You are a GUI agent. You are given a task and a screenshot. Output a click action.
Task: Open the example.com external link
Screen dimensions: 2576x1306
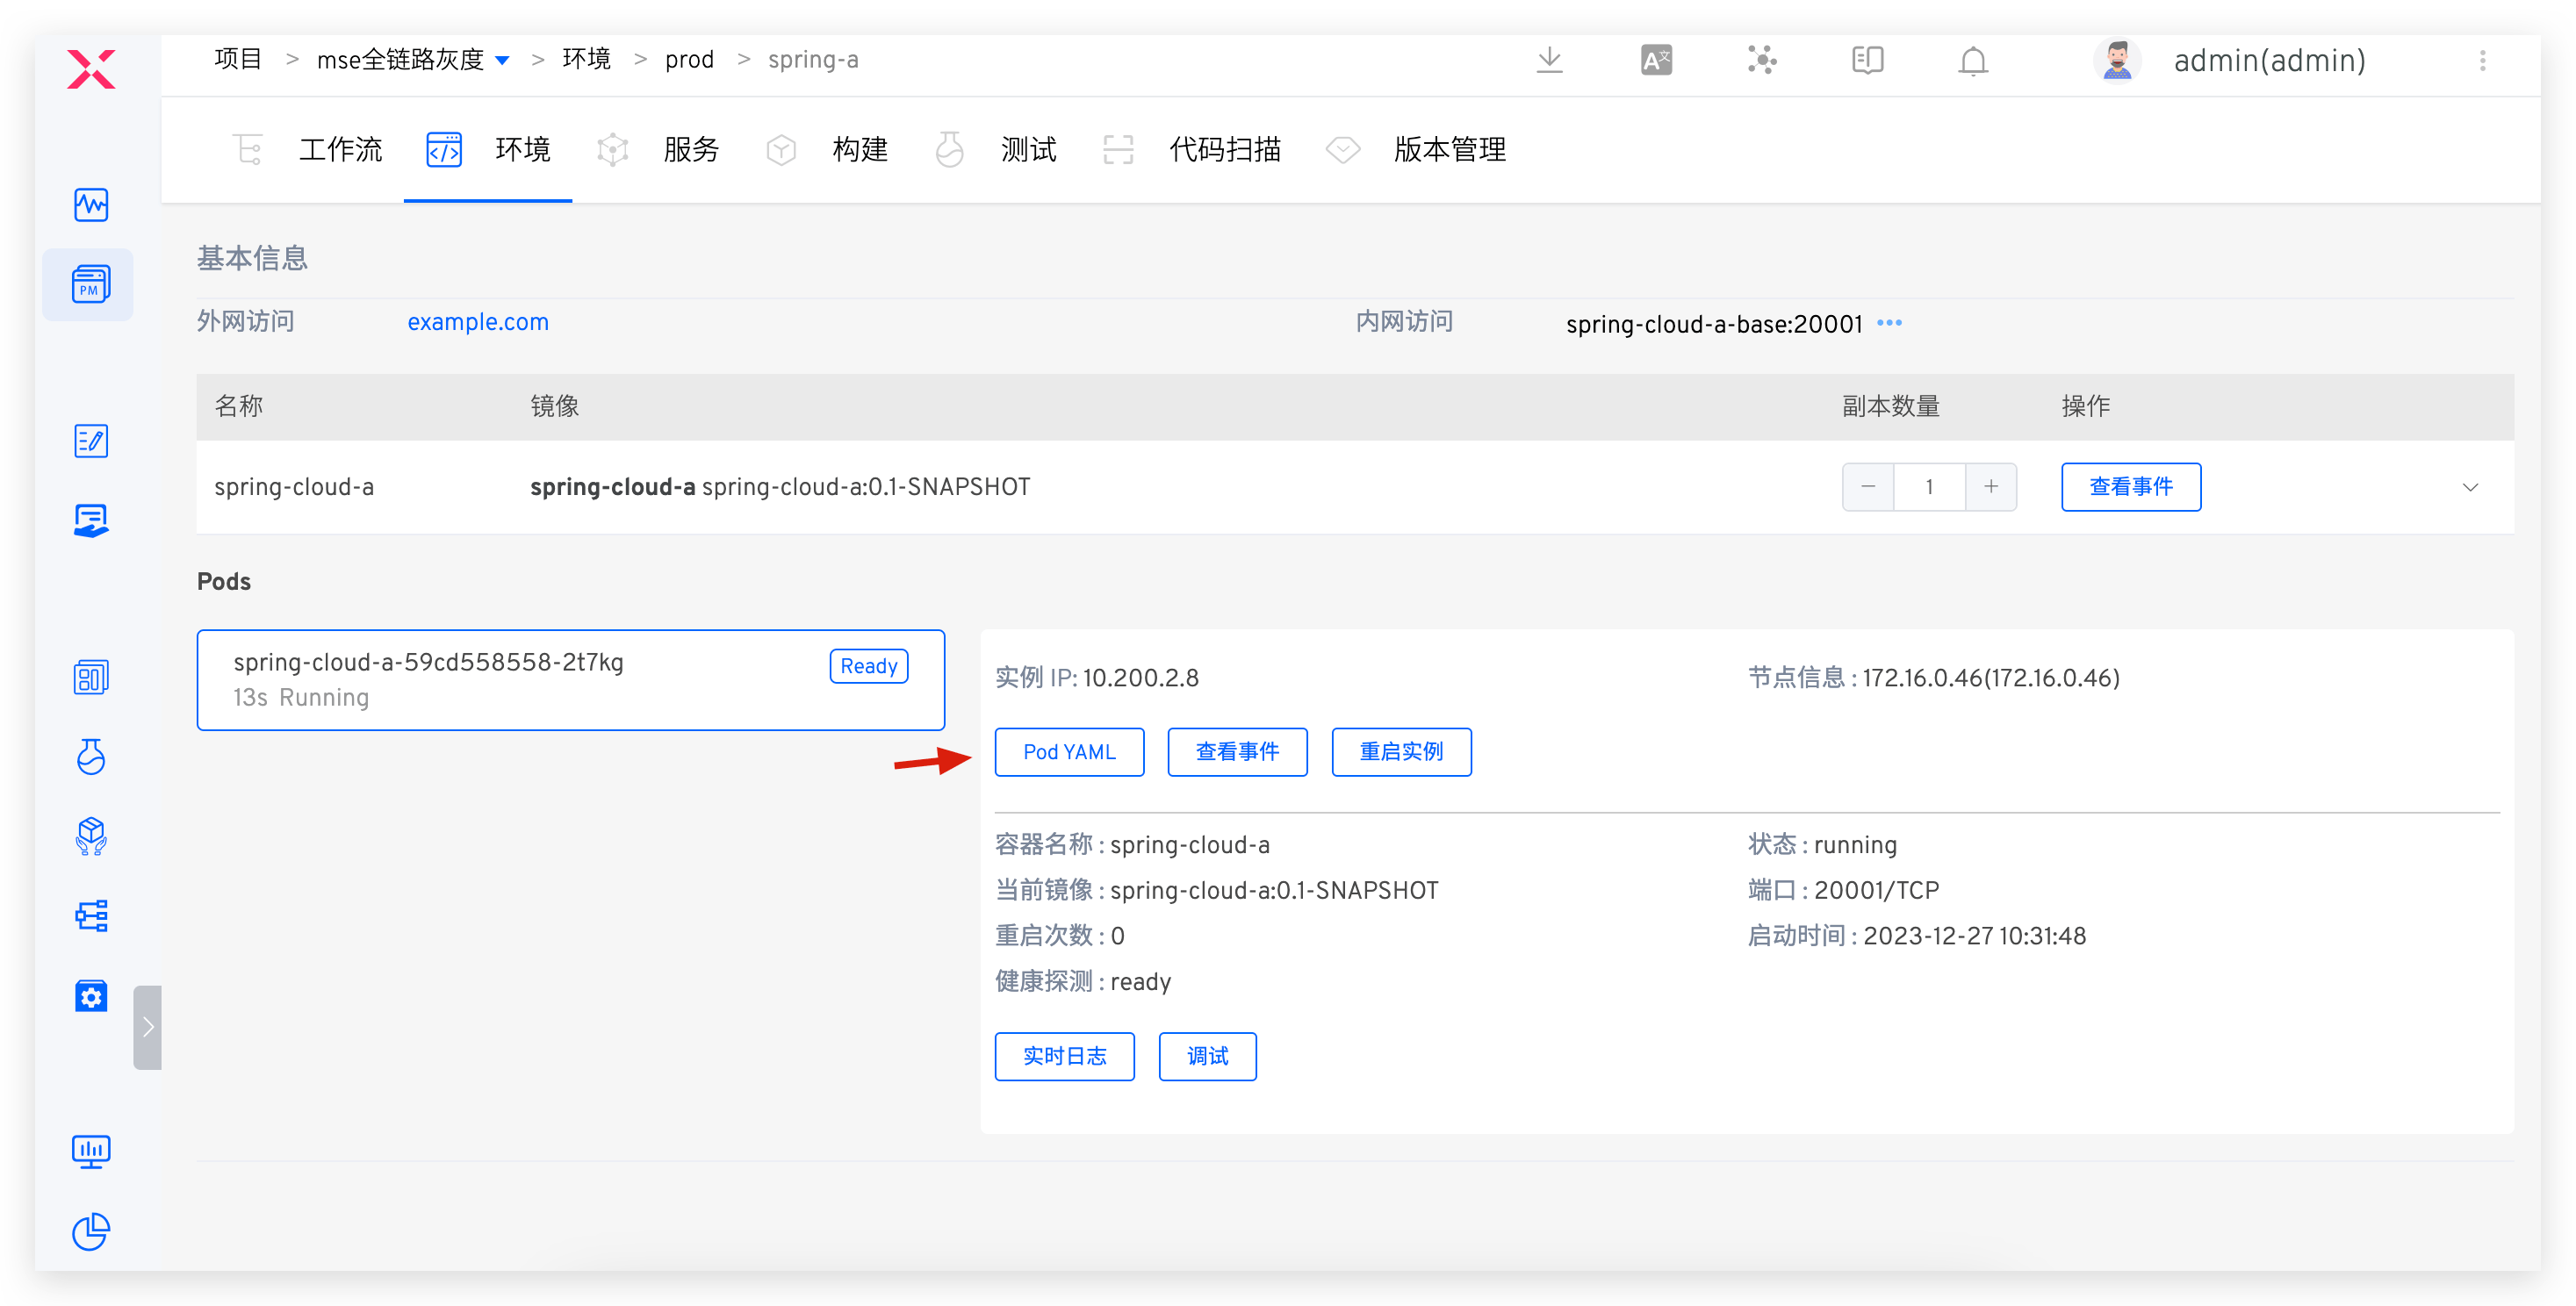[478, 322]
